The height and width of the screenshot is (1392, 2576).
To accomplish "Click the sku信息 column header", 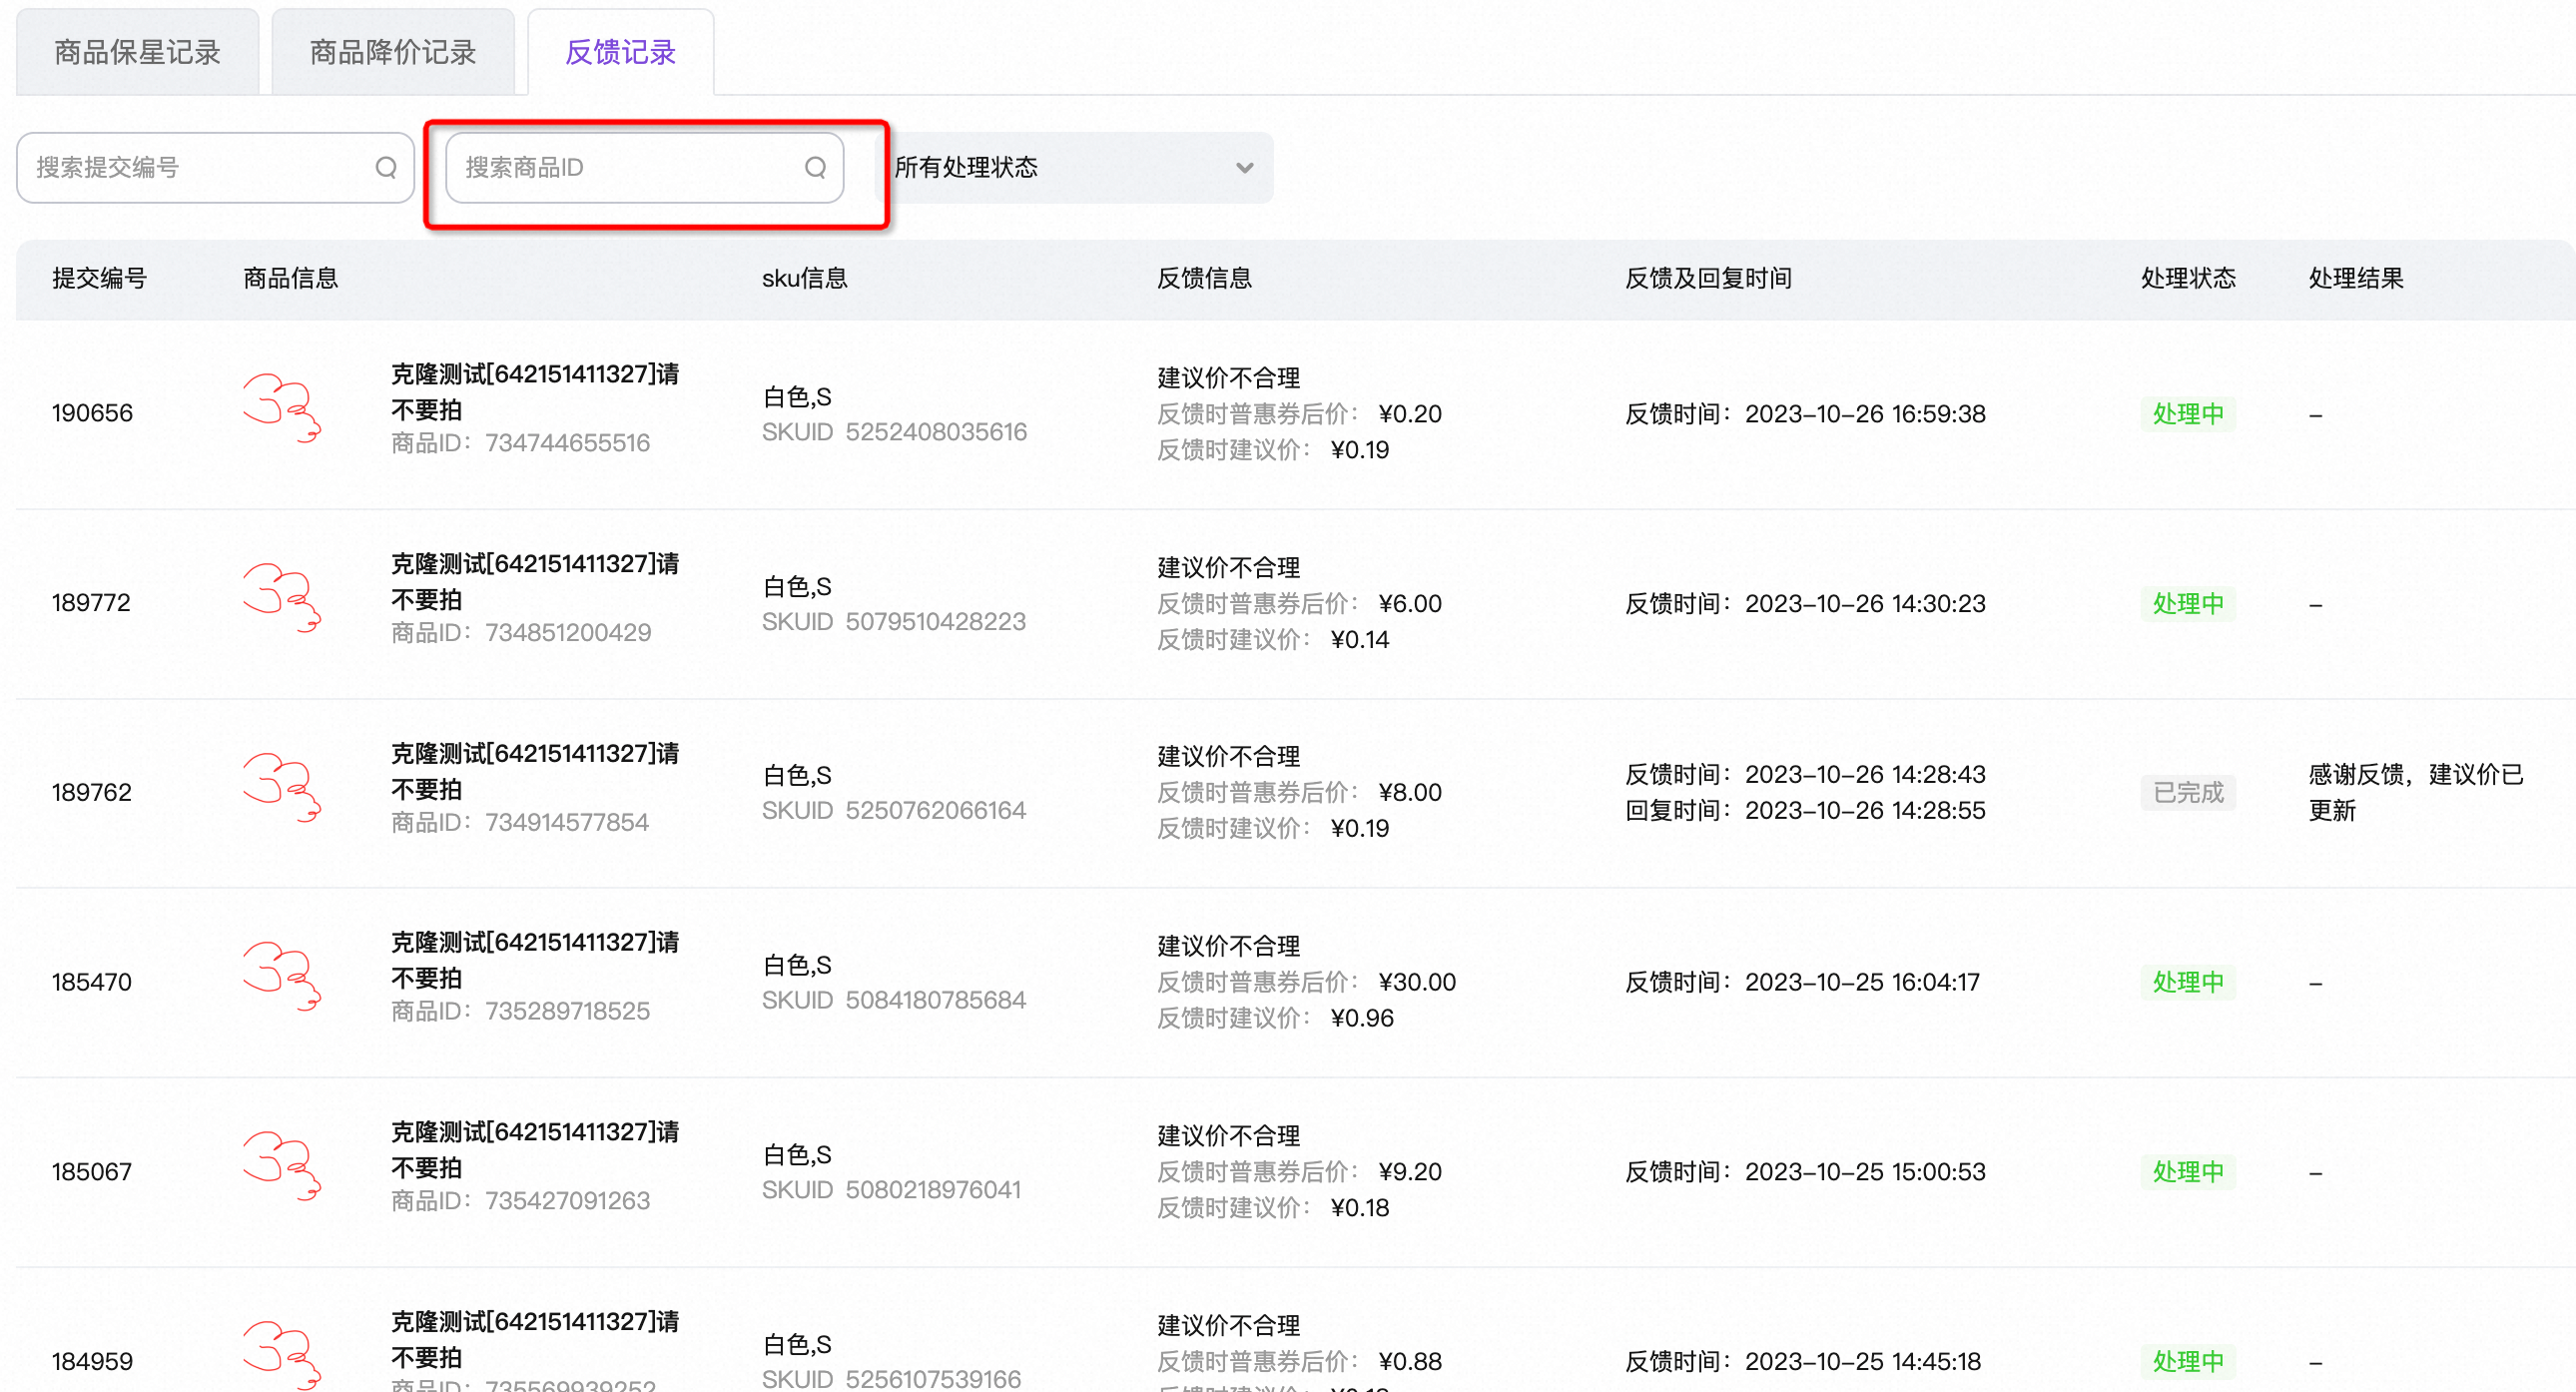I will coord(805,278).
